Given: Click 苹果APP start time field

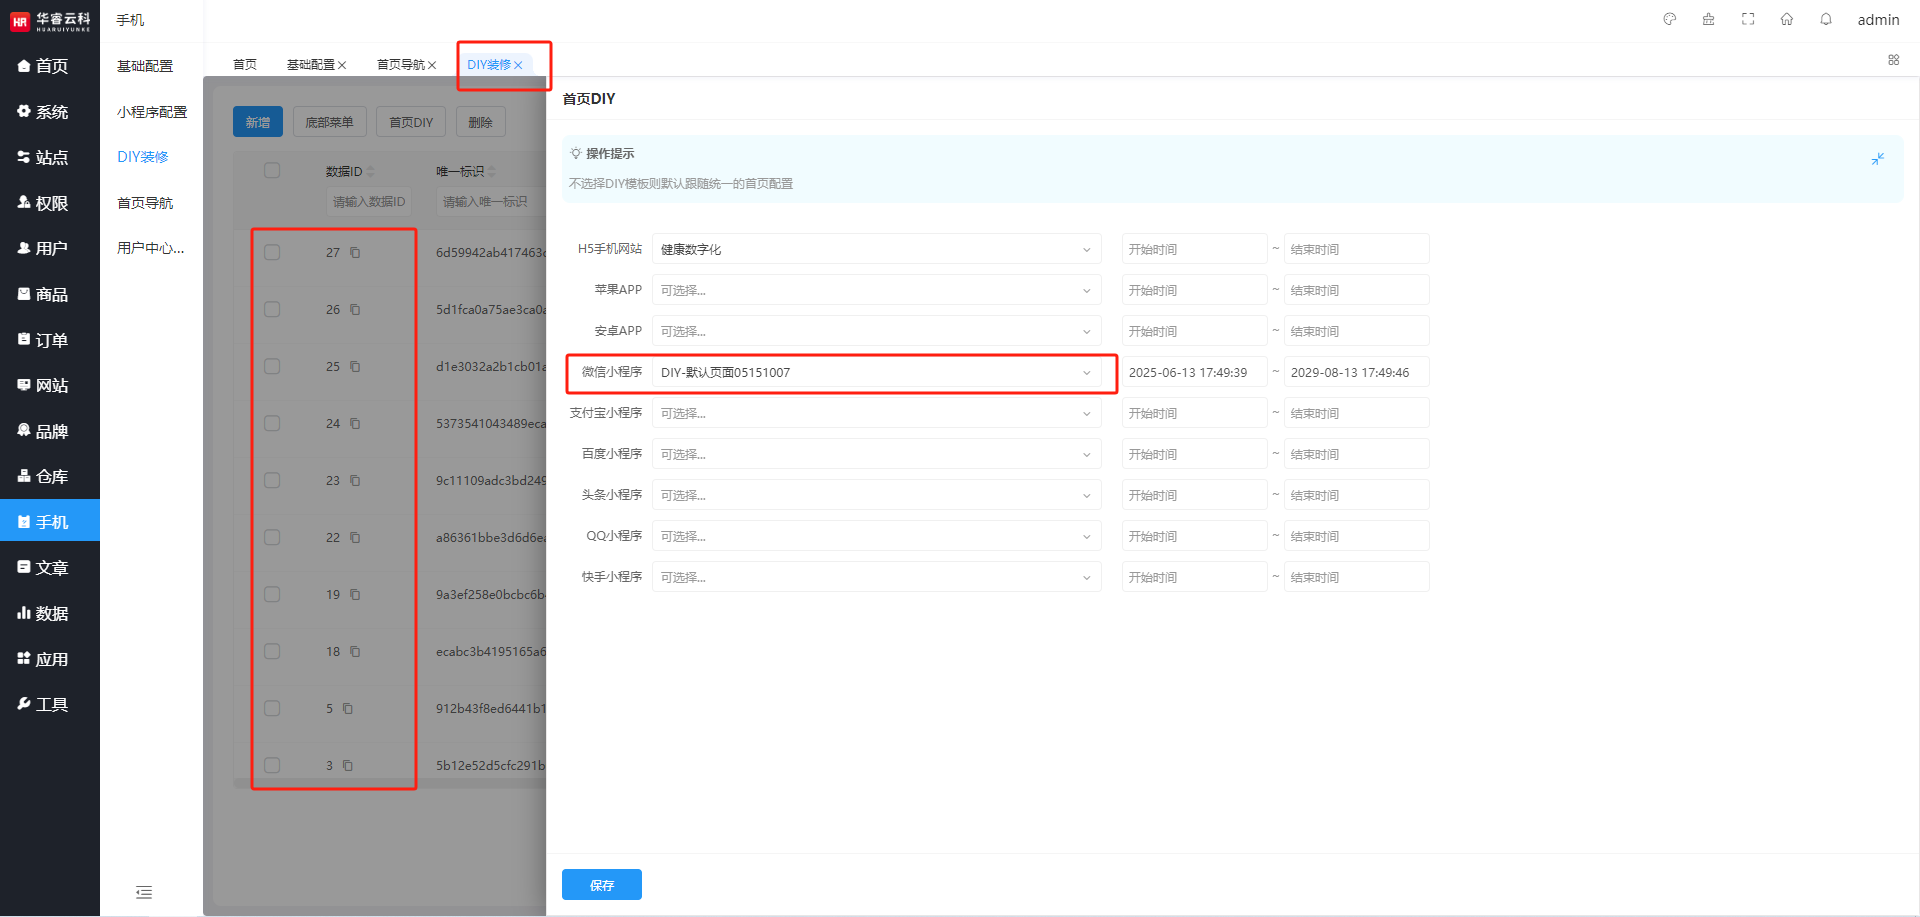Looking at the screenshot, I should click(1194, 291).
